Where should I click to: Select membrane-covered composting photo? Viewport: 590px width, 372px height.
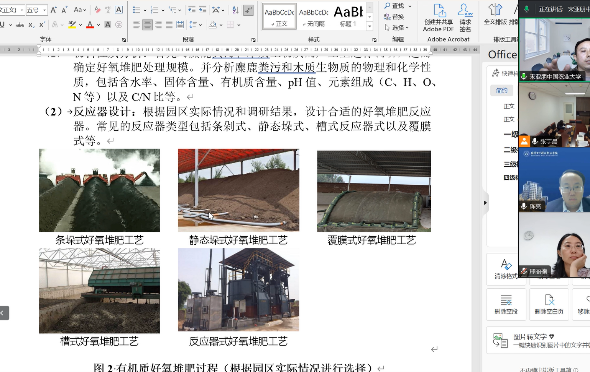(x=374, y=191)
